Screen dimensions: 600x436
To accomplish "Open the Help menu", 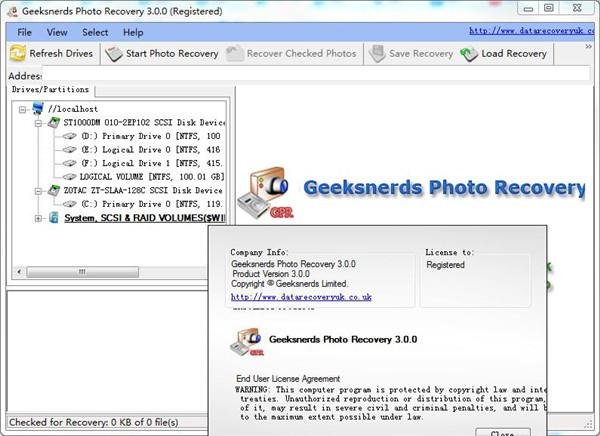I will pyautogui.click(x=133, y=32).
